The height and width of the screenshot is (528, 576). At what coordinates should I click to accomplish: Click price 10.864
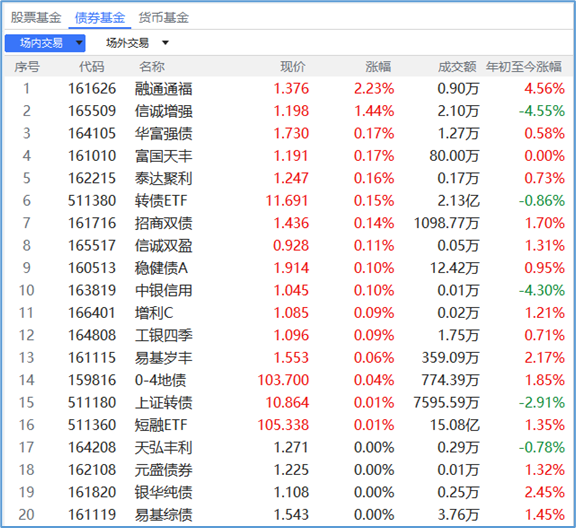287,402
